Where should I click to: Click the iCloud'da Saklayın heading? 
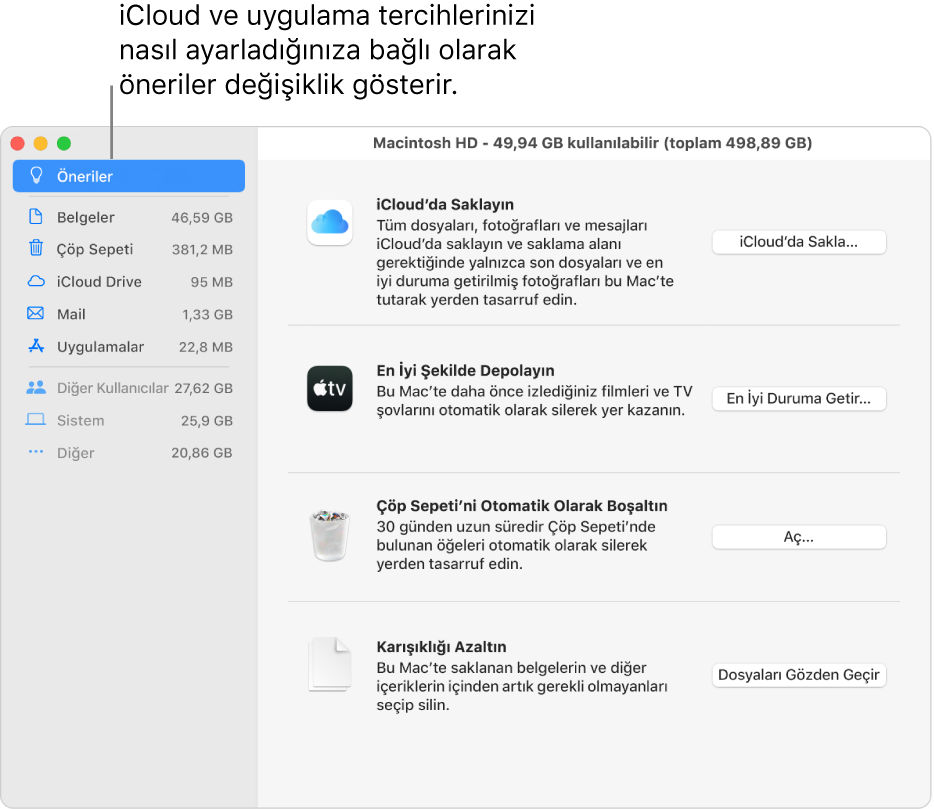pos(445,204)
